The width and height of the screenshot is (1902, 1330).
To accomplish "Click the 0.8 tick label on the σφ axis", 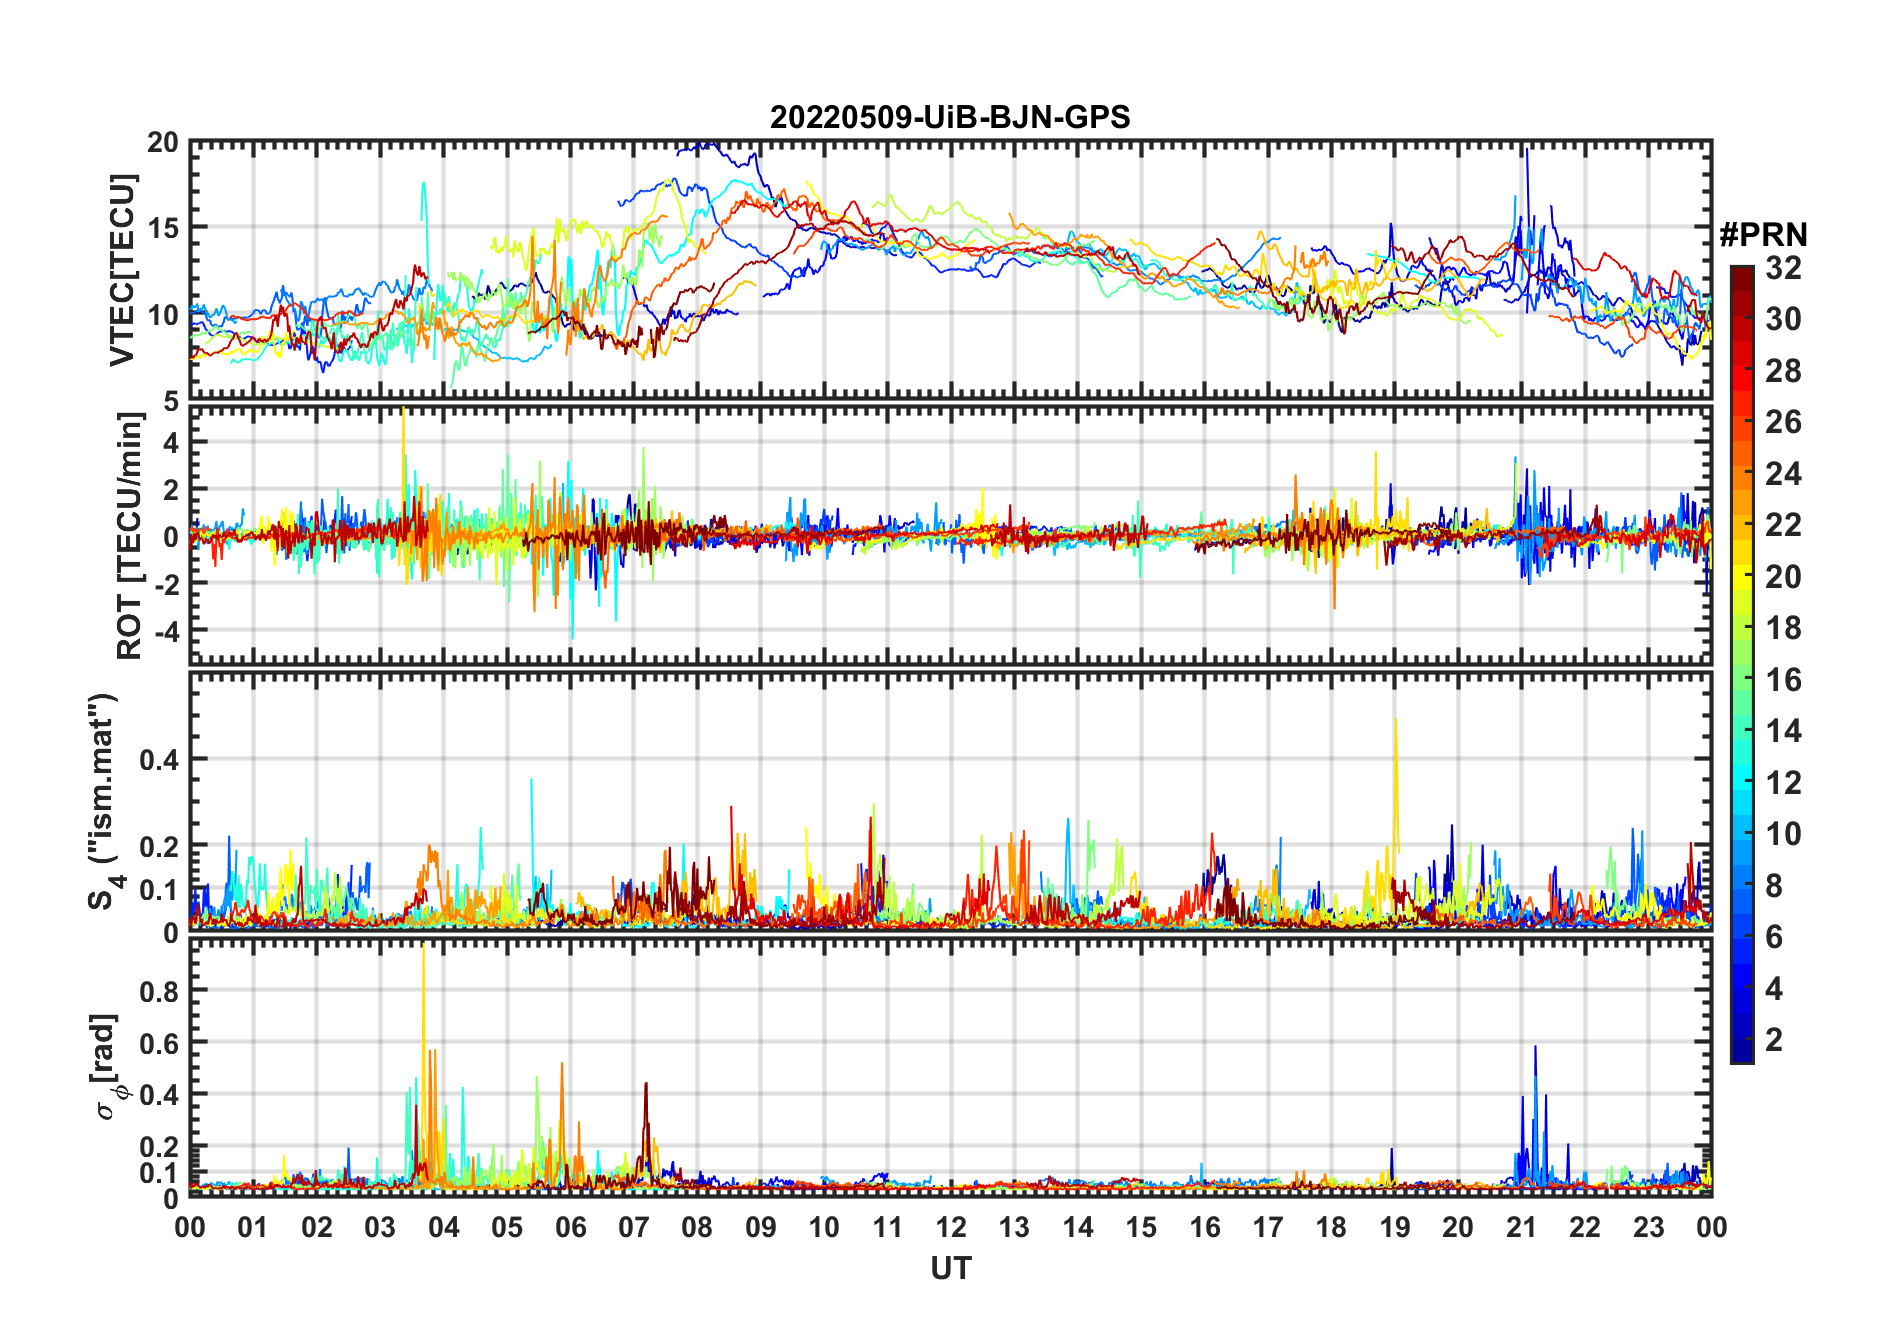I will pyautogui.click(x=159, y=991).
